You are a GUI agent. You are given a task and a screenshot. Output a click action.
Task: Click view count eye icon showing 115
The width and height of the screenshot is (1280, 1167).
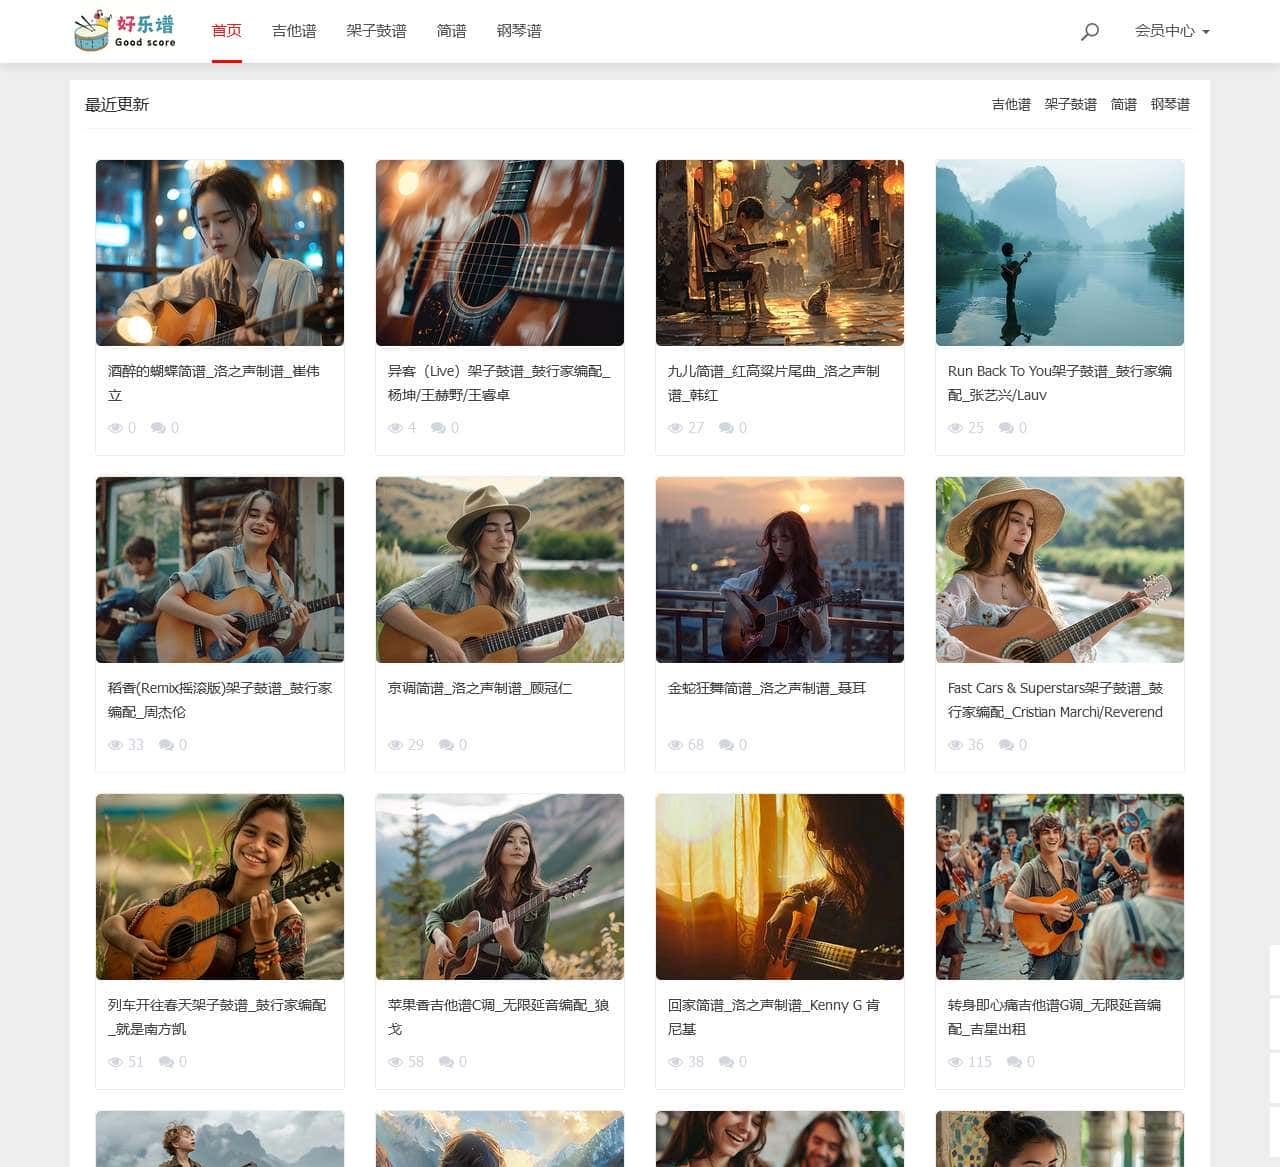(955, 1062)
